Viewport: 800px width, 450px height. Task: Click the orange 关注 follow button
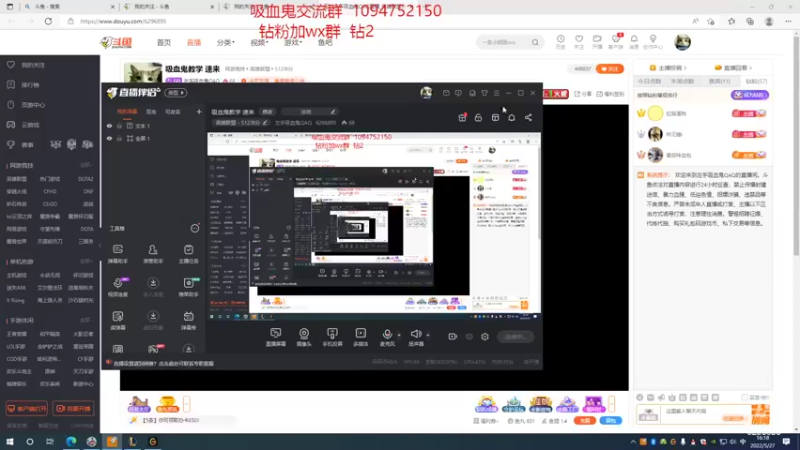pyautogui.click(x=610, y=68)
